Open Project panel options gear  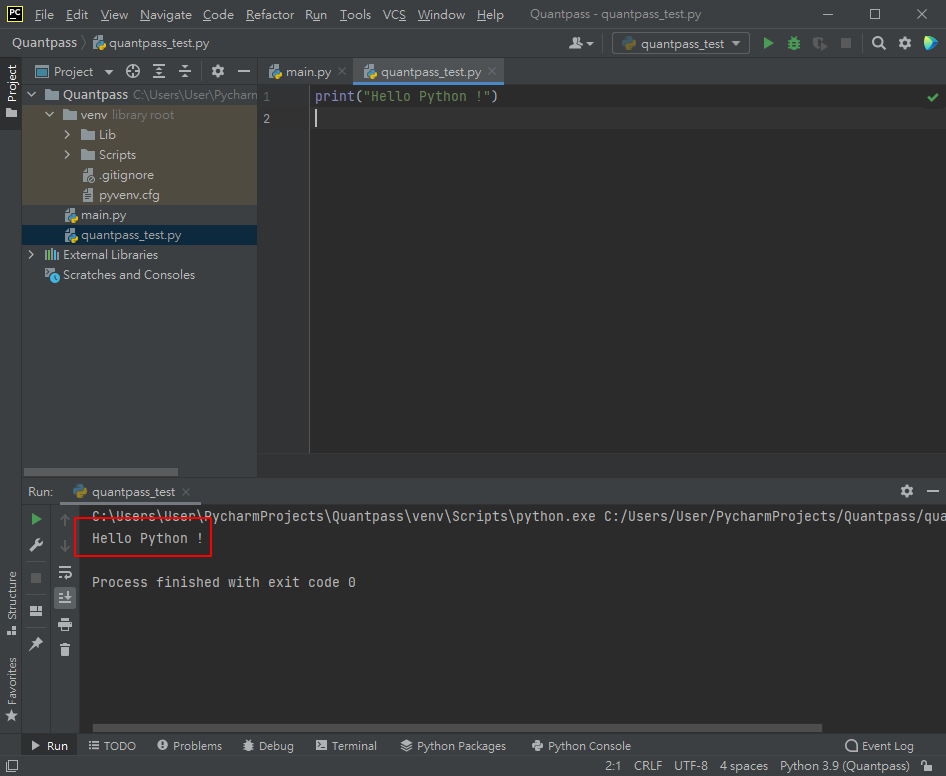pos(218,72)
